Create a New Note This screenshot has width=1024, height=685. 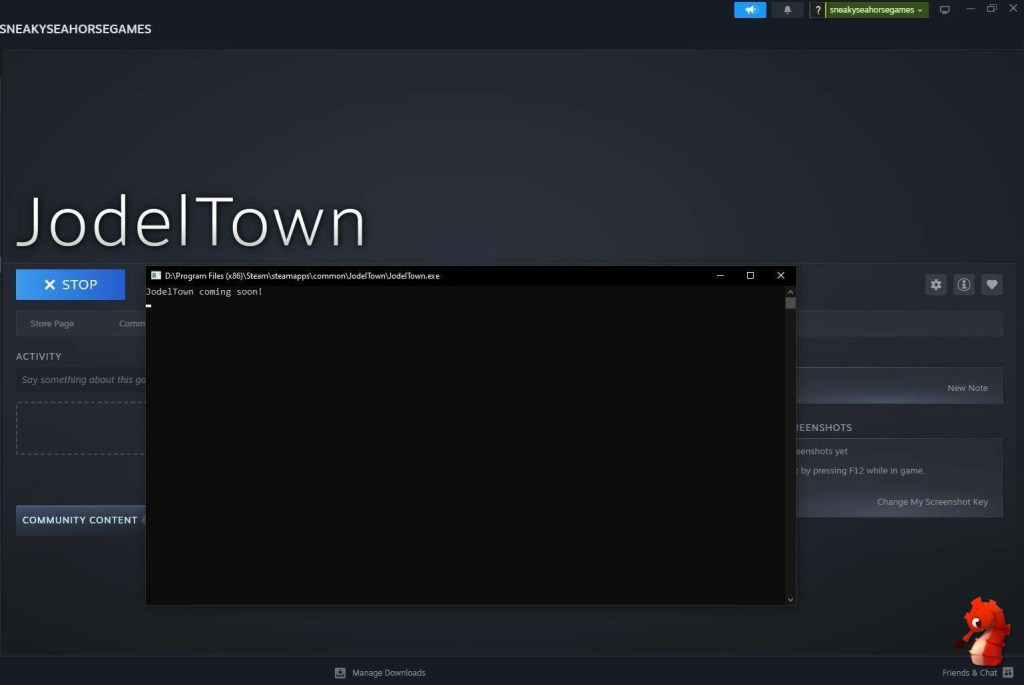click(967, 388)
